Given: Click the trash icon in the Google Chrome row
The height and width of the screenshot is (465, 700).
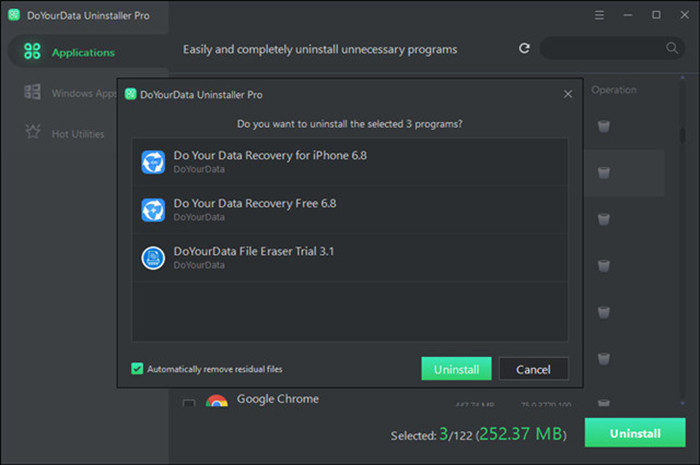Looking at the screenshot, I should [x=603, y=403].
